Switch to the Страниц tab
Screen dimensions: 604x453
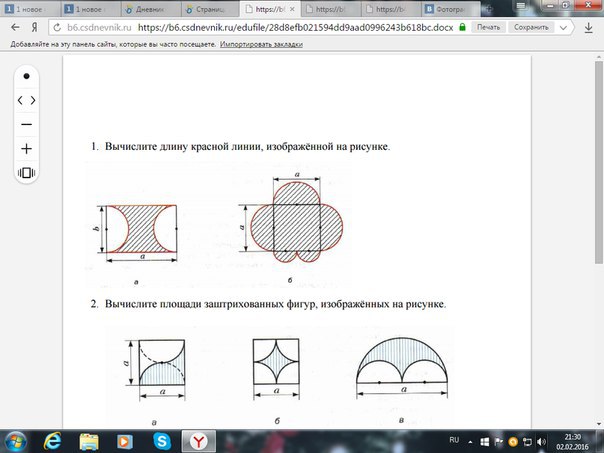[x=210, y=9]
